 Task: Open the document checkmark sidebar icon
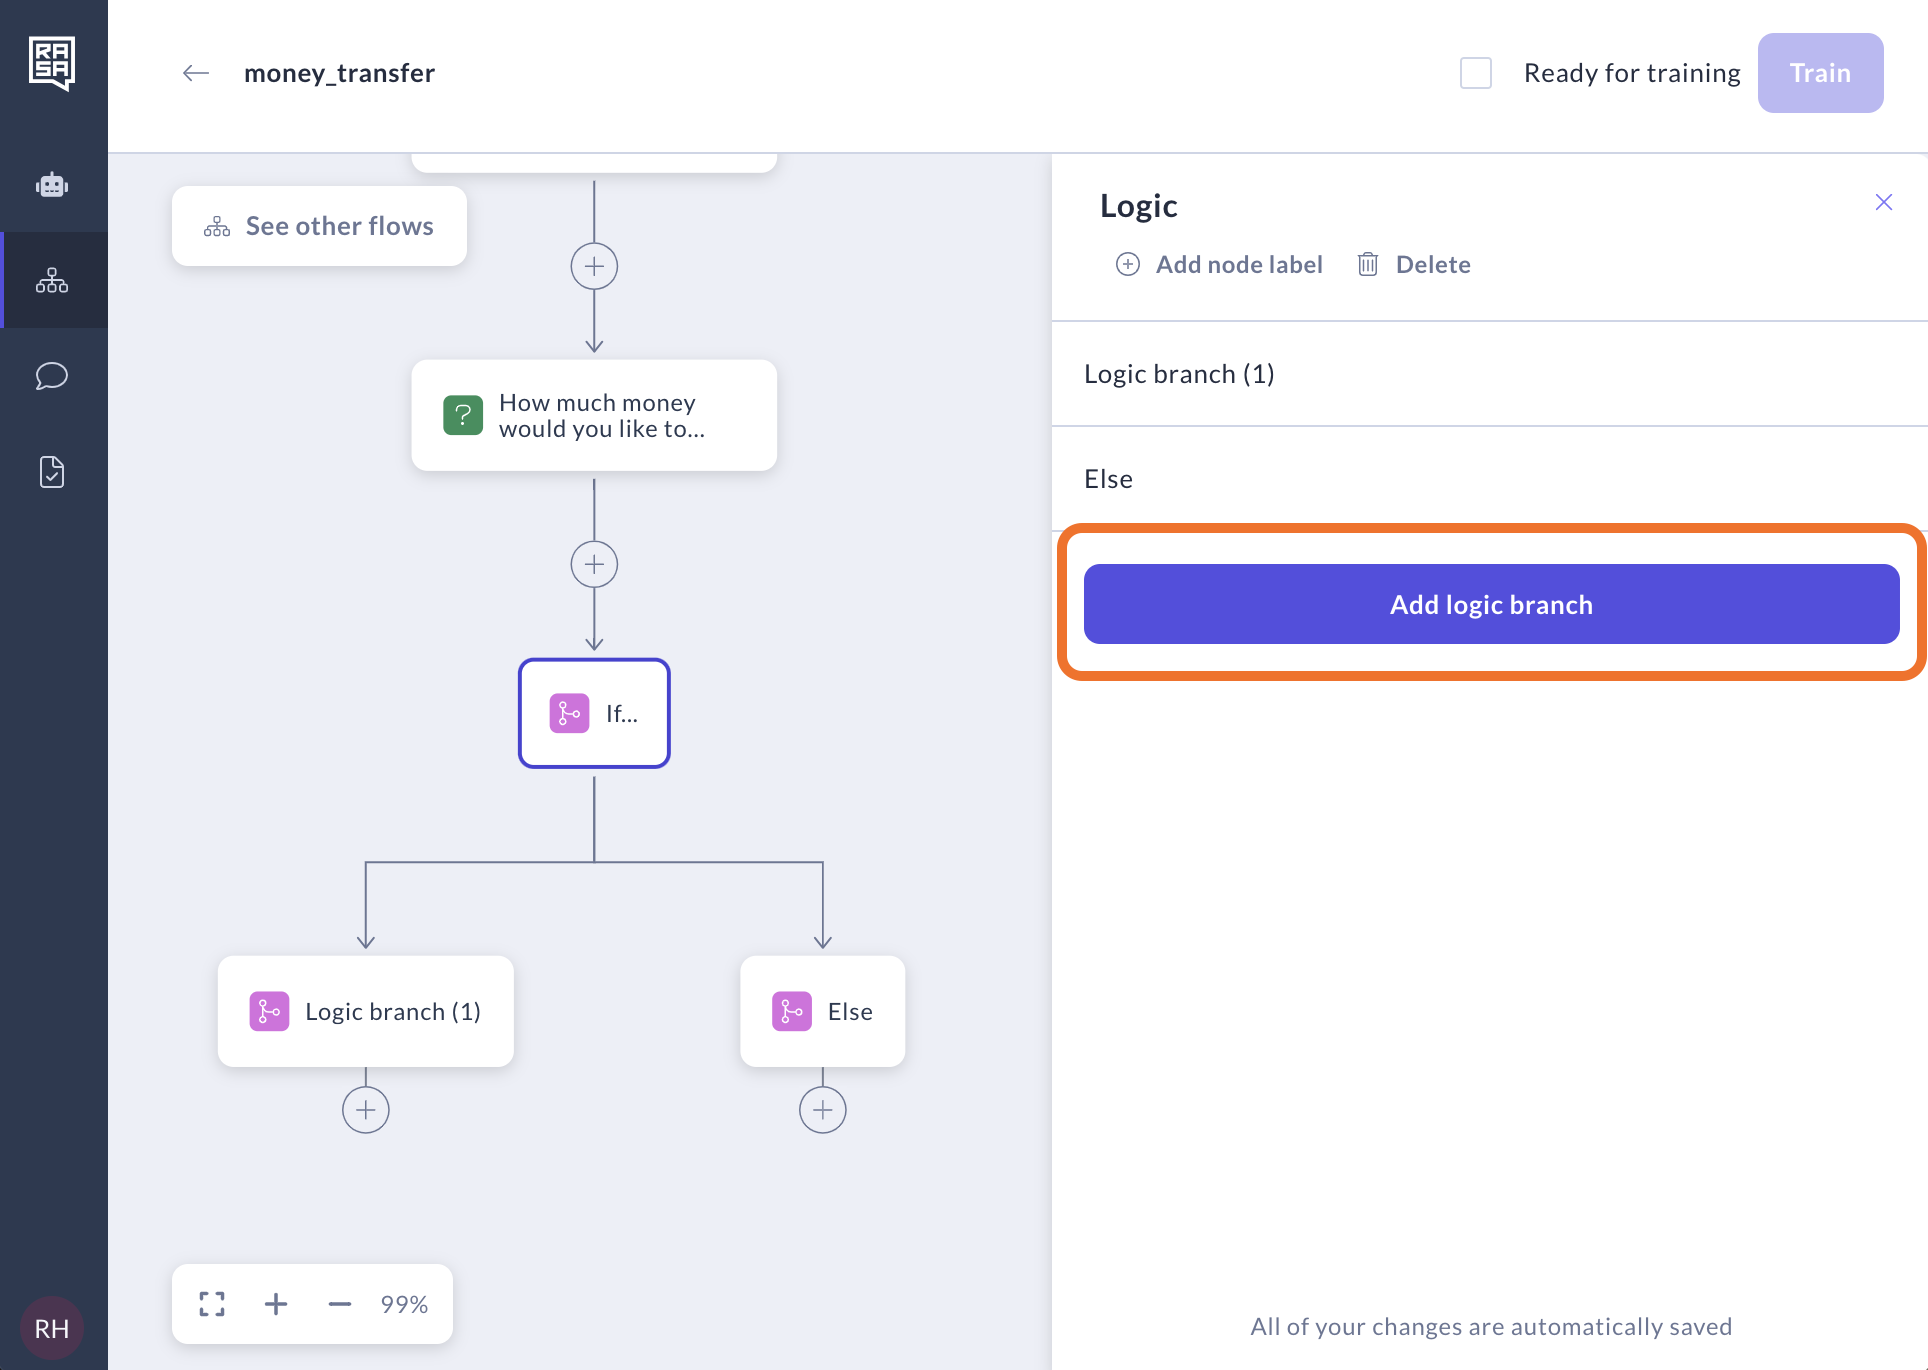click(x=52, y=472)
